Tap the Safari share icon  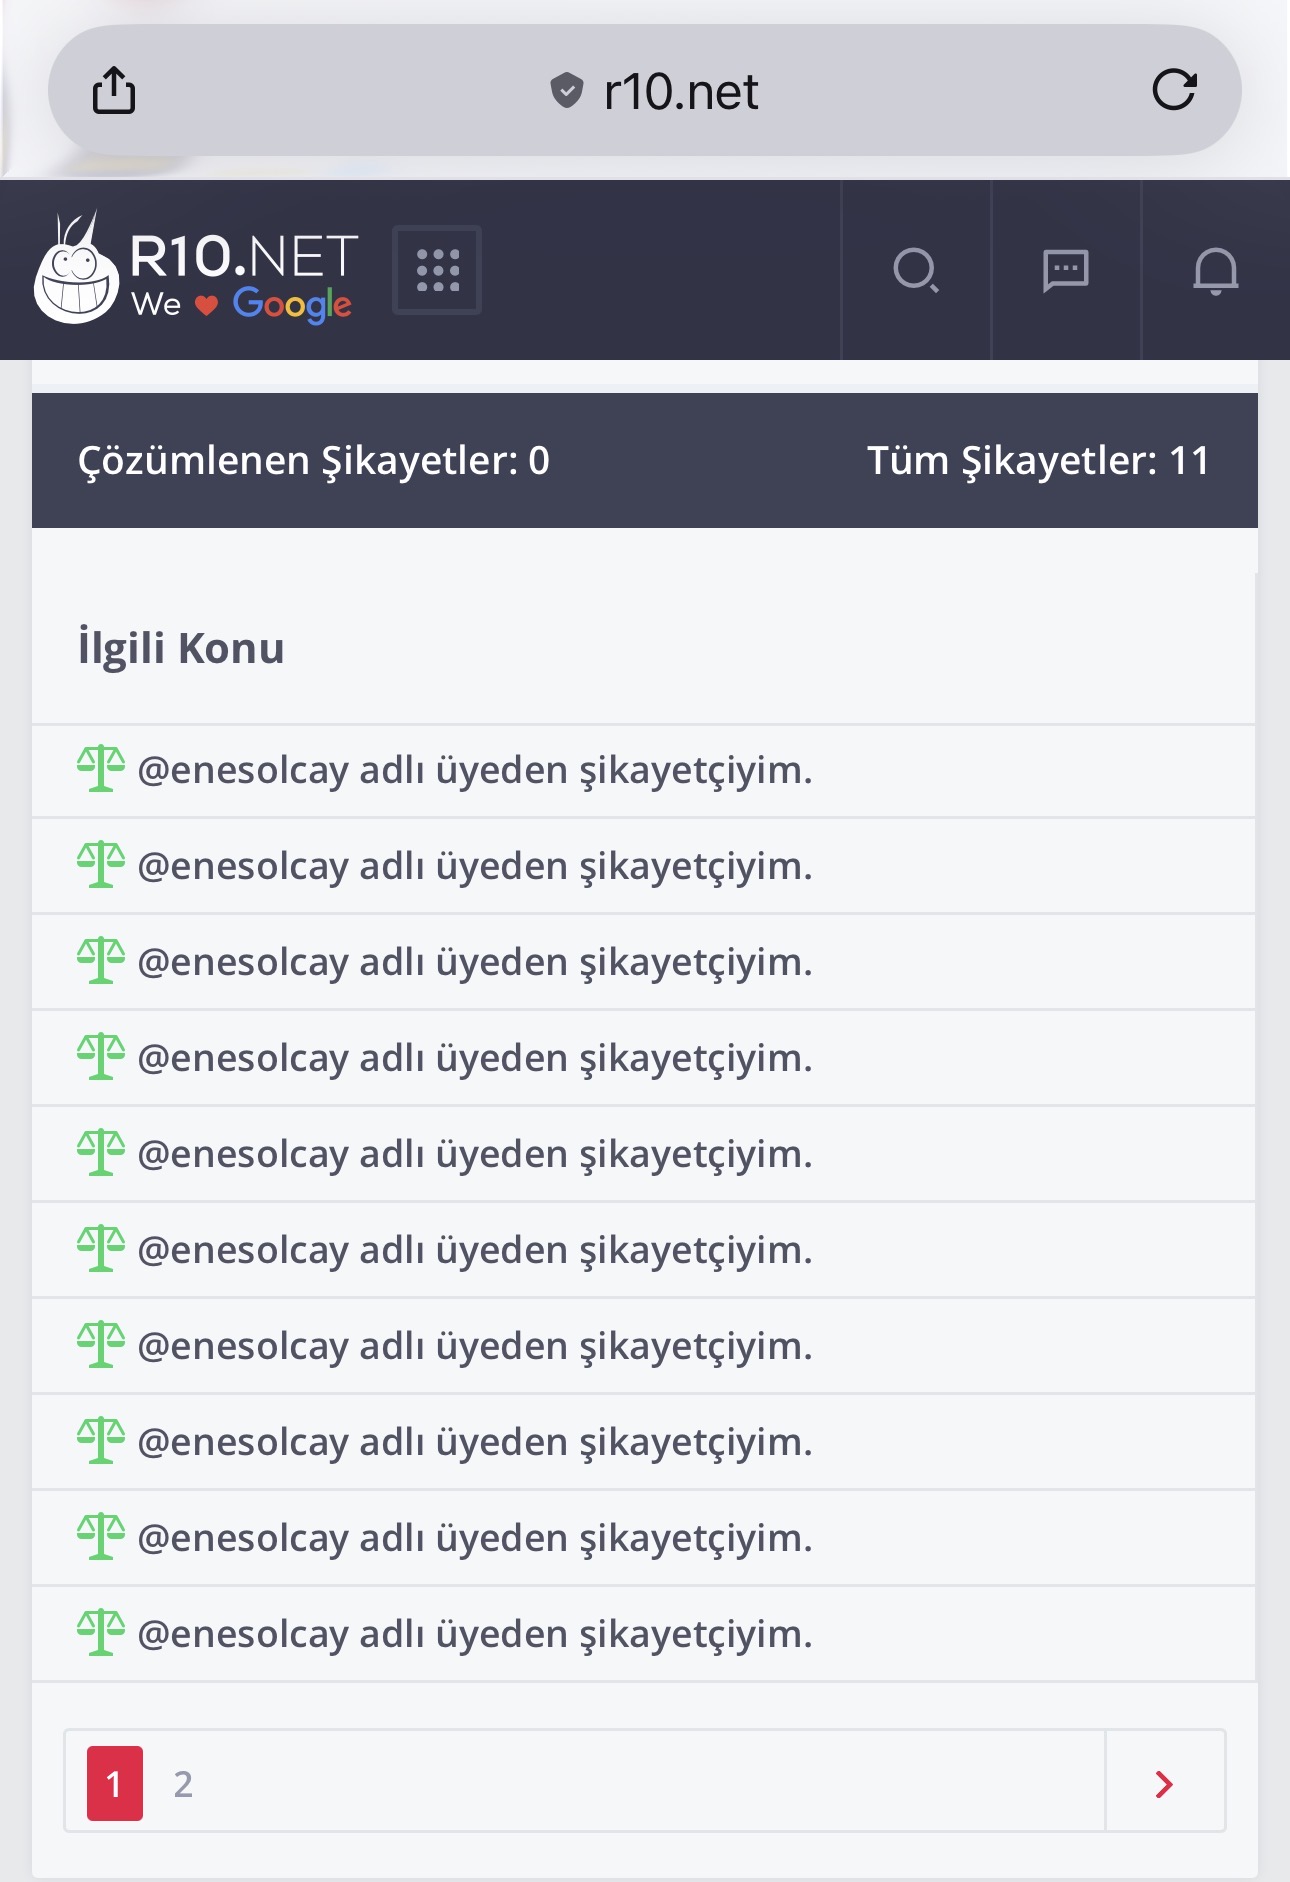pyautogui.click(x=114, y=90)
